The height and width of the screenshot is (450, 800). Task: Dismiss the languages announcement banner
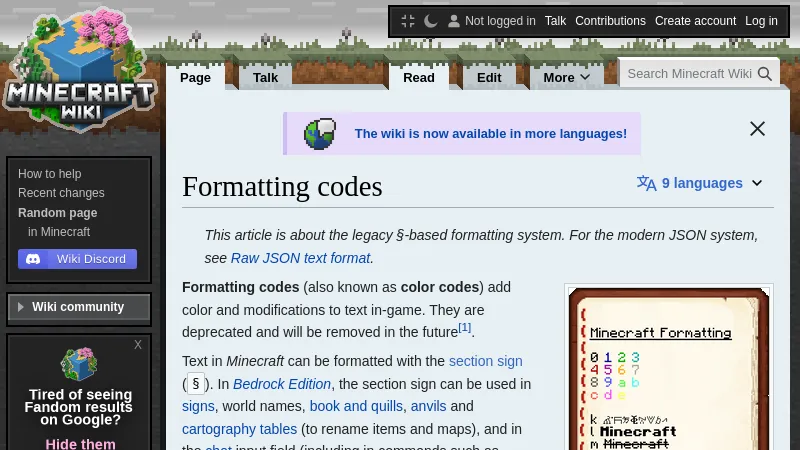(757, 129)
